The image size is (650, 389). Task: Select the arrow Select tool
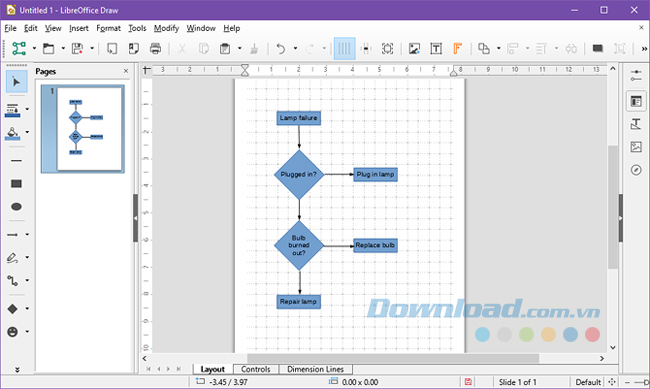click(x=17, y=82)
